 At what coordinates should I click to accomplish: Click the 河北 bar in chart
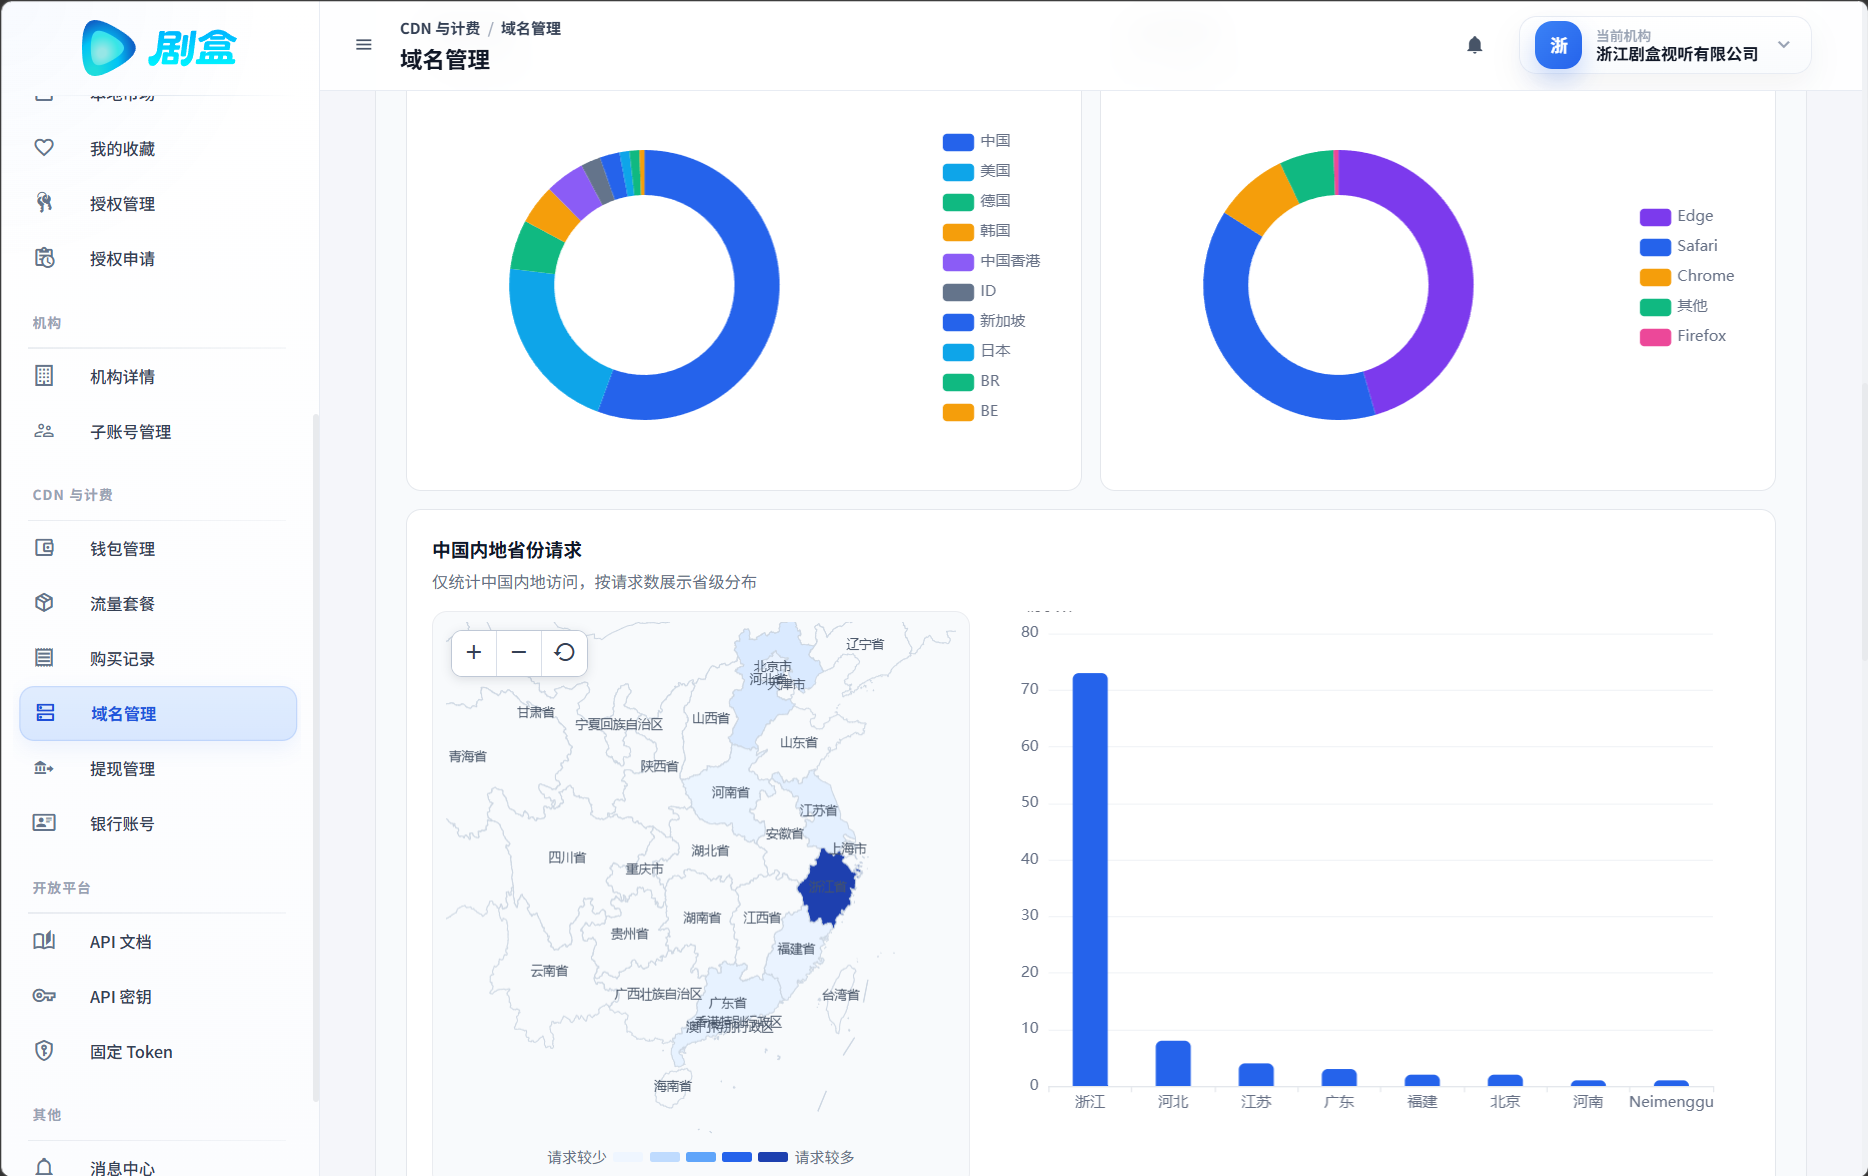(x=1173, y=1063)
